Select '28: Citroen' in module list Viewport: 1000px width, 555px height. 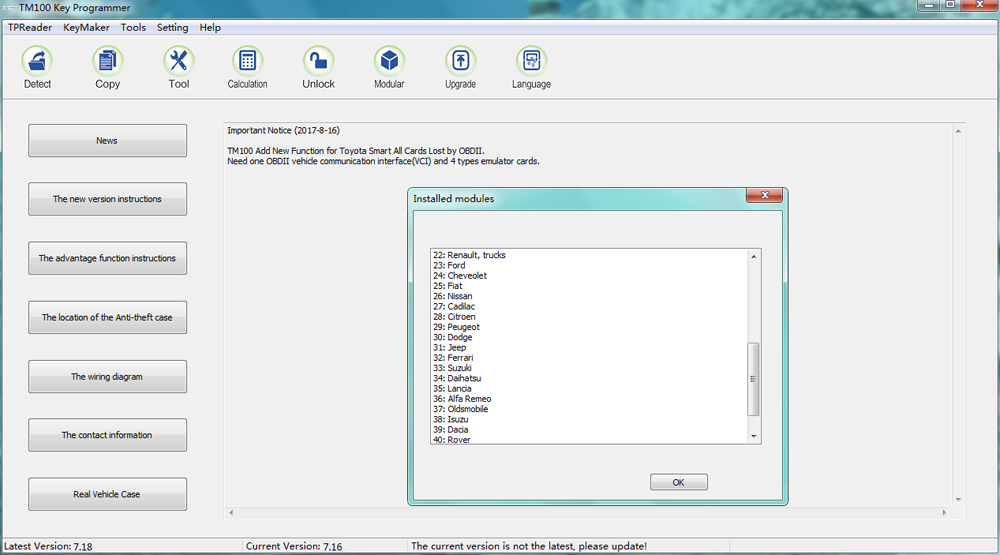click(x=454, y=316)
